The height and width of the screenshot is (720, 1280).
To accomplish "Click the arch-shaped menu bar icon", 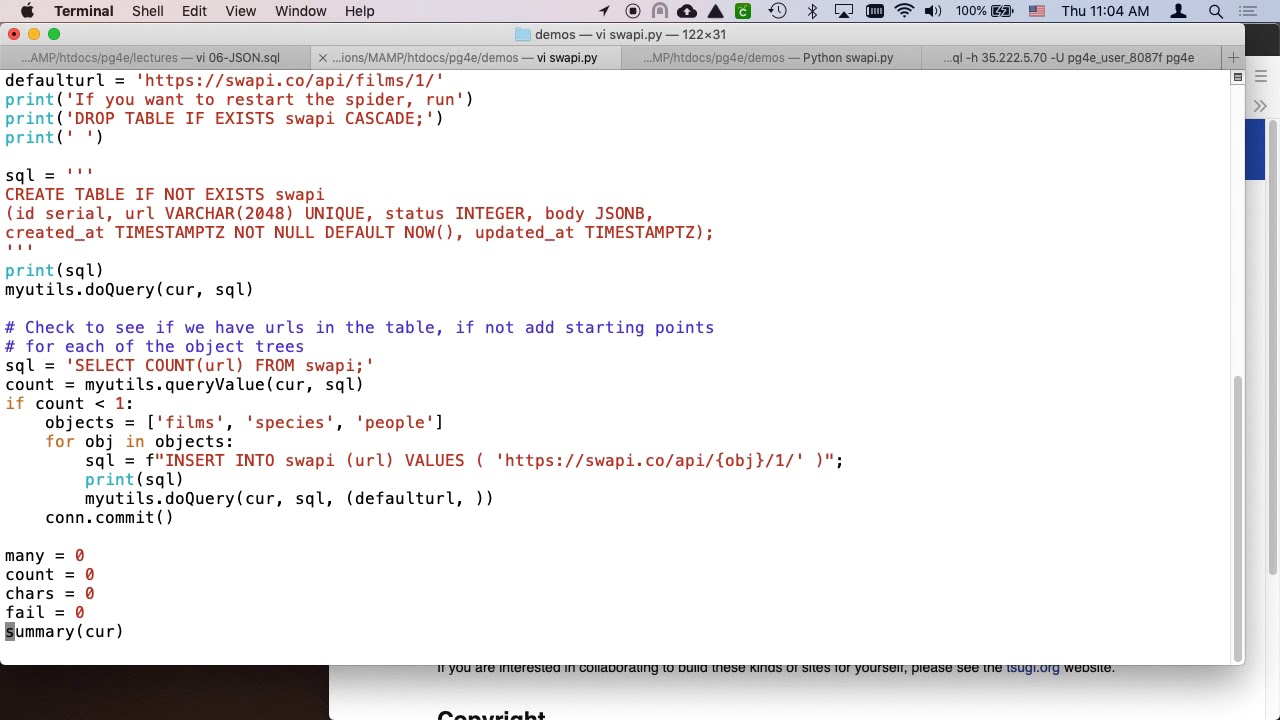I will [x=659, y=11].
